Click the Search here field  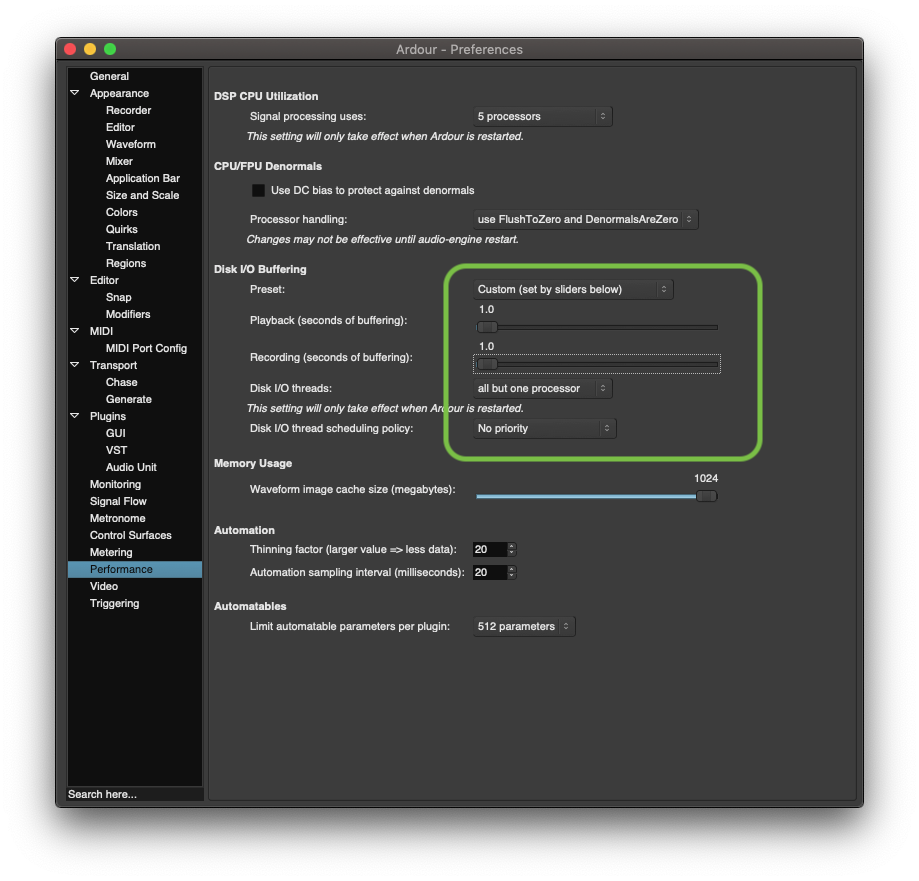pos(134,794)
